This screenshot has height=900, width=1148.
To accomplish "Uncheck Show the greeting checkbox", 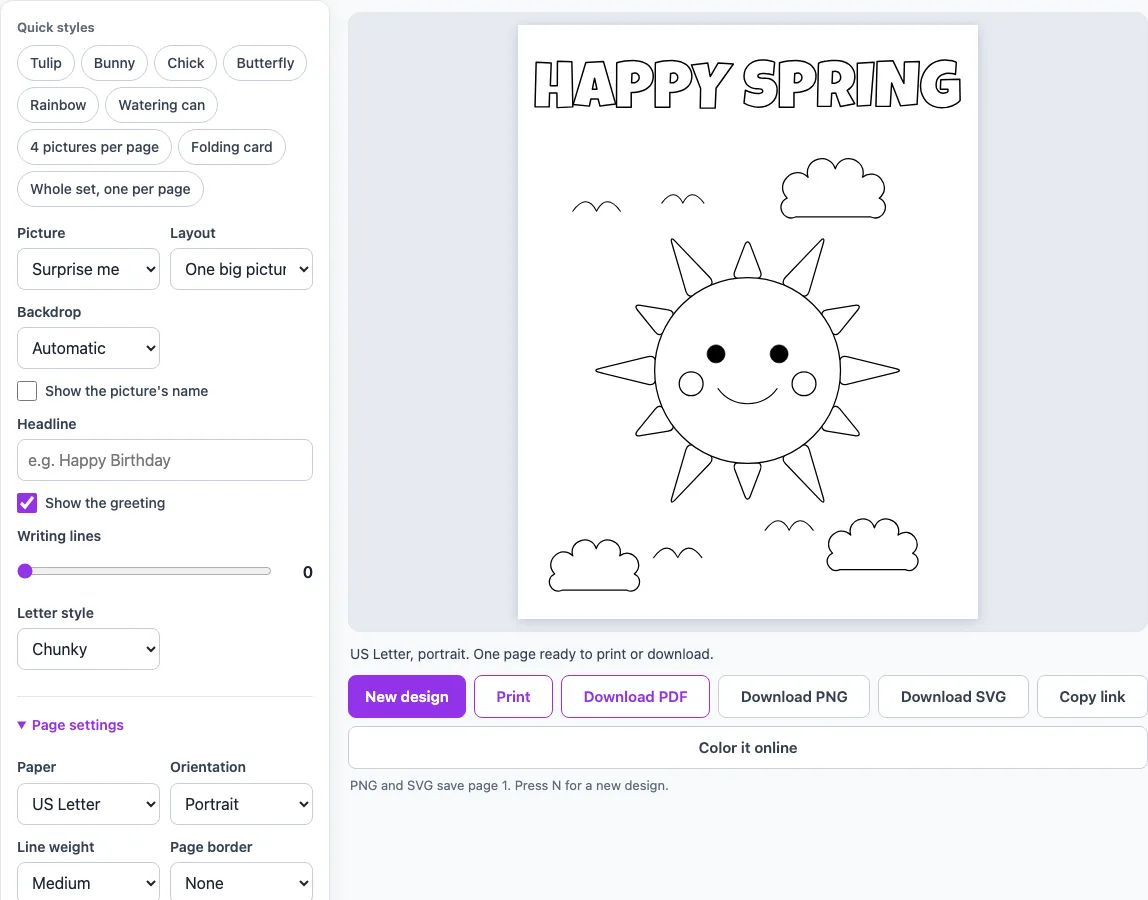I will [x=27, y=503].
